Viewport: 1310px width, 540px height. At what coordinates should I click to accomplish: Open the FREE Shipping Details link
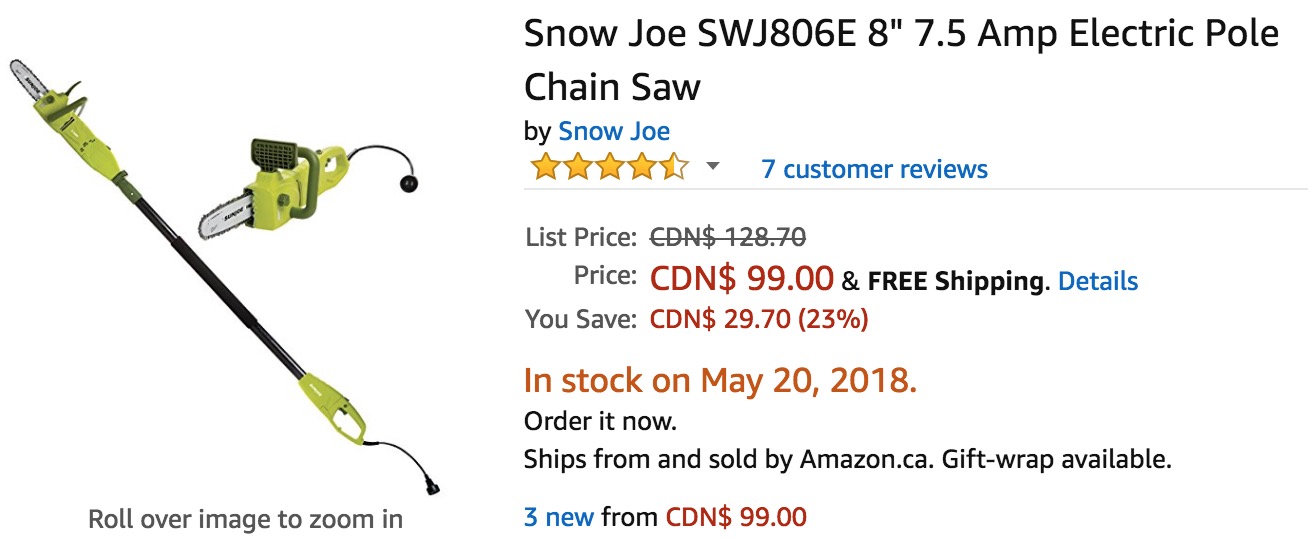click(1097, 281)
